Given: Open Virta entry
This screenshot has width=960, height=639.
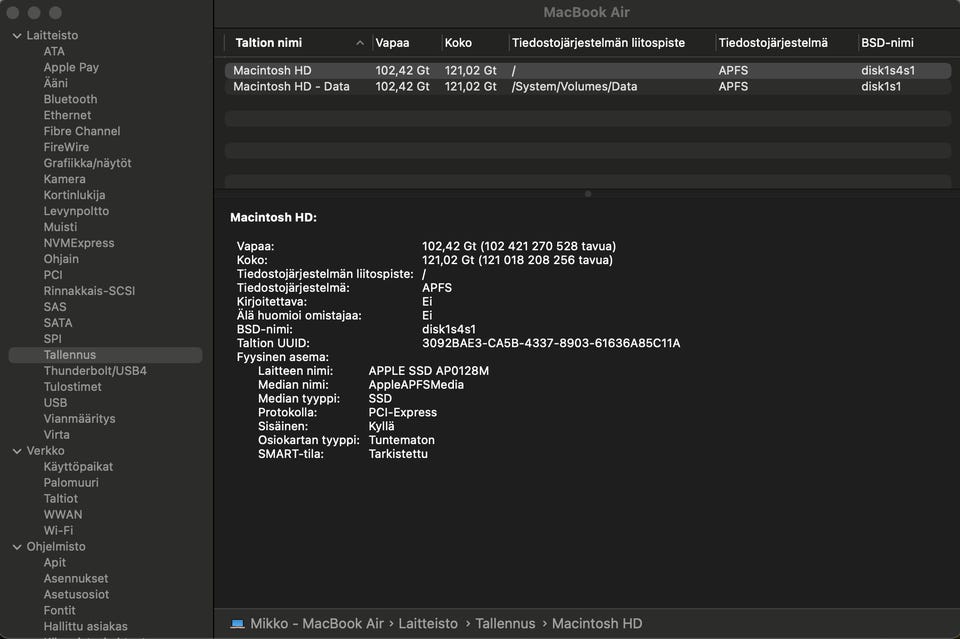Looking at the screenshot, I should [x=56, y=435].
